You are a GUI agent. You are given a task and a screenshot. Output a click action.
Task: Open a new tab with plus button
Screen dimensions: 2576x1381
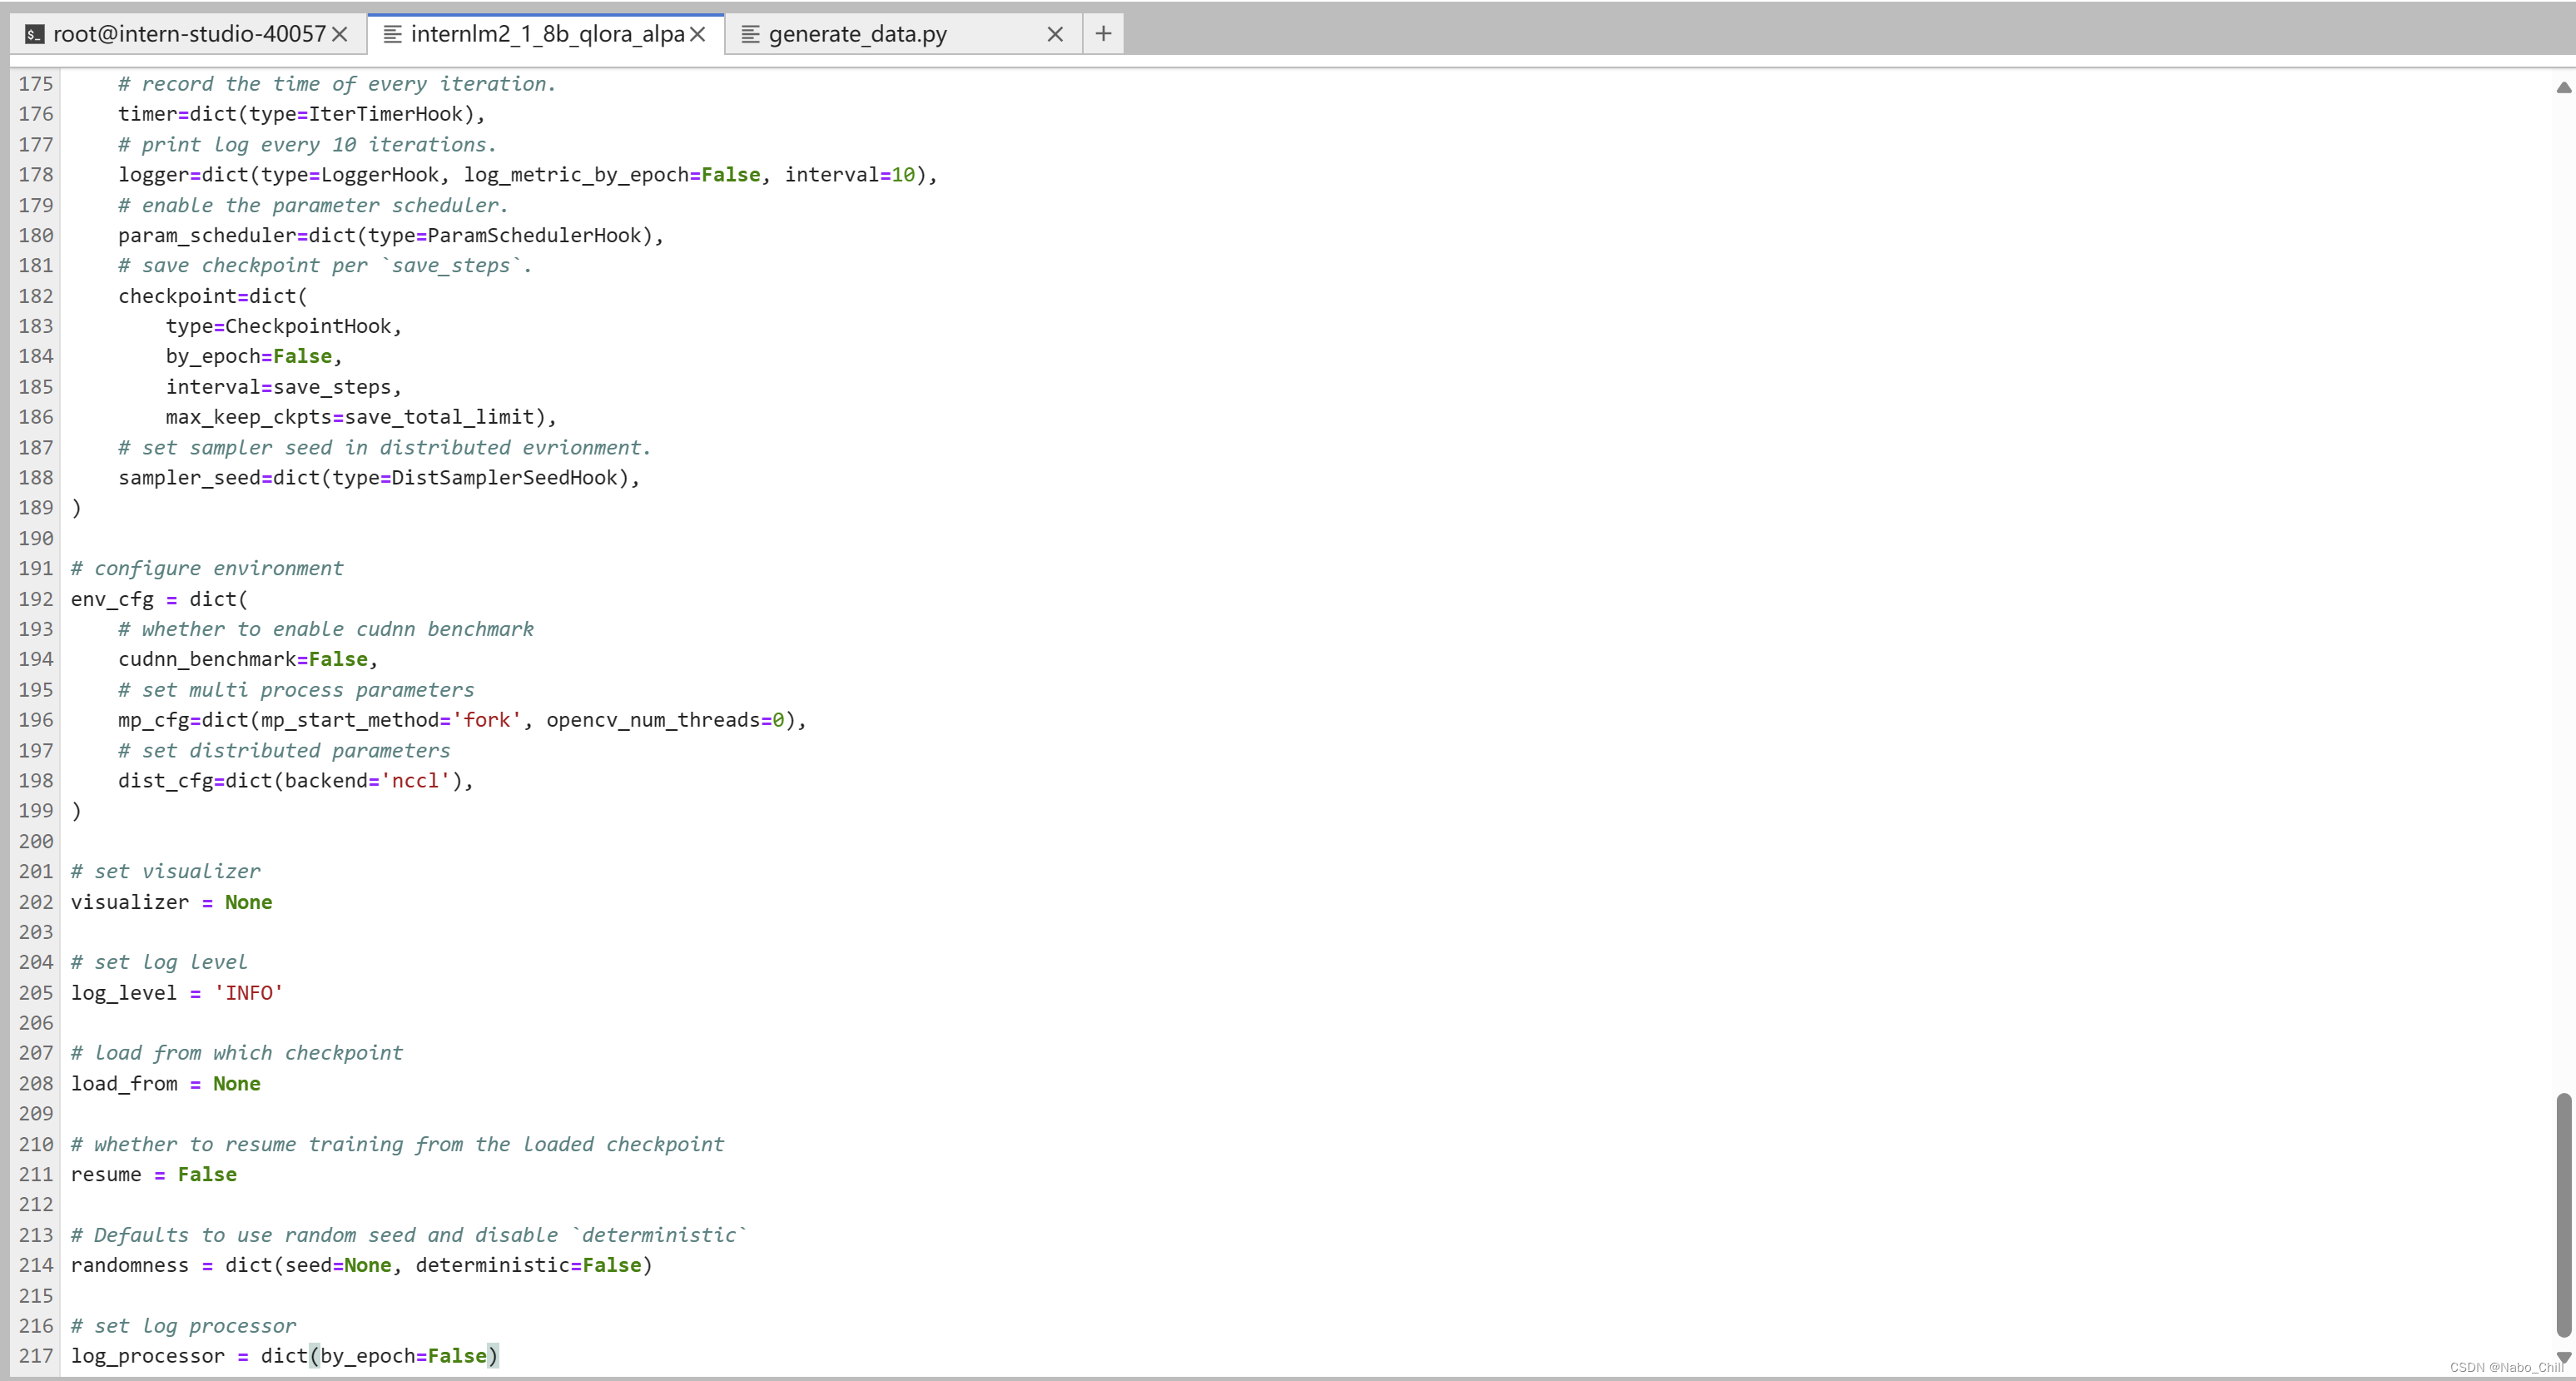coord(1103,33)
